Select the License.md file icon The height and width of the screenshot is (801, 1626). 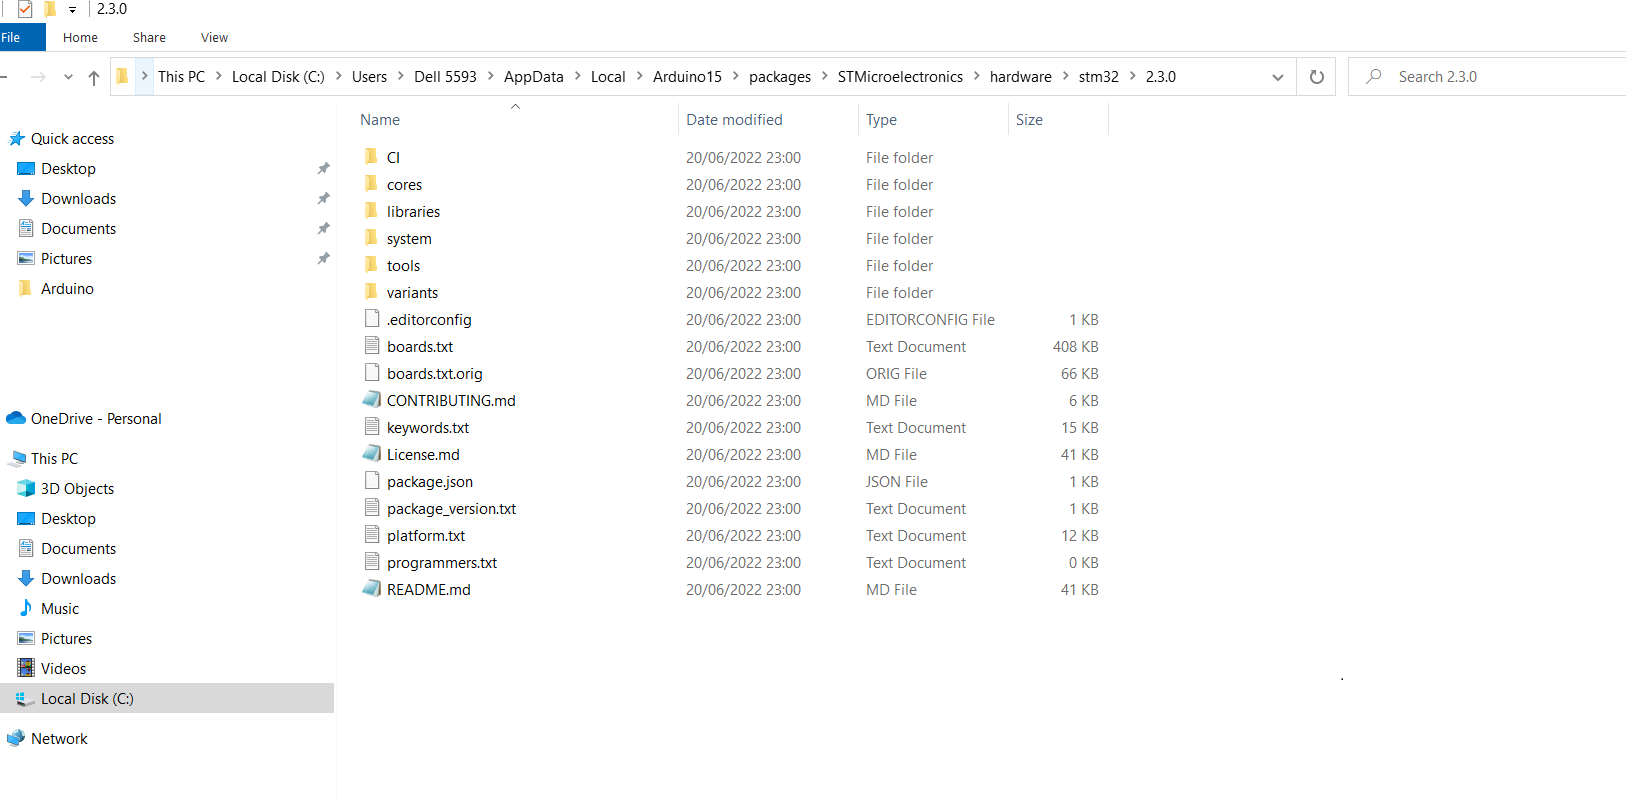[x=372, y=453]
